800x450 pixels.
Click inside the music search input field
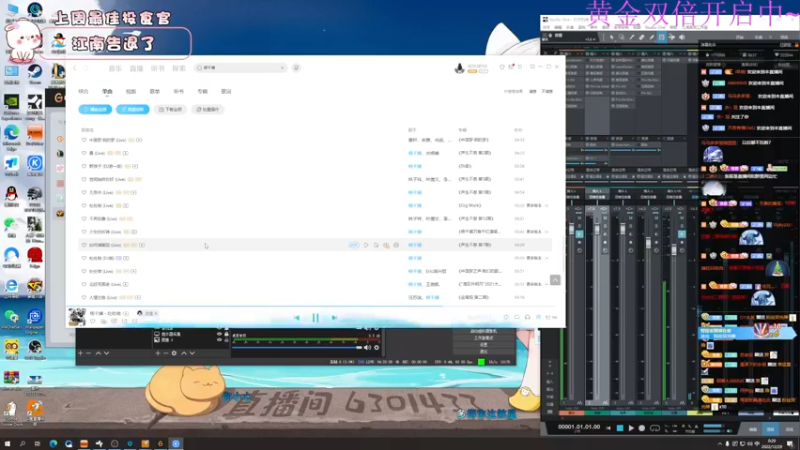(242, 68)
